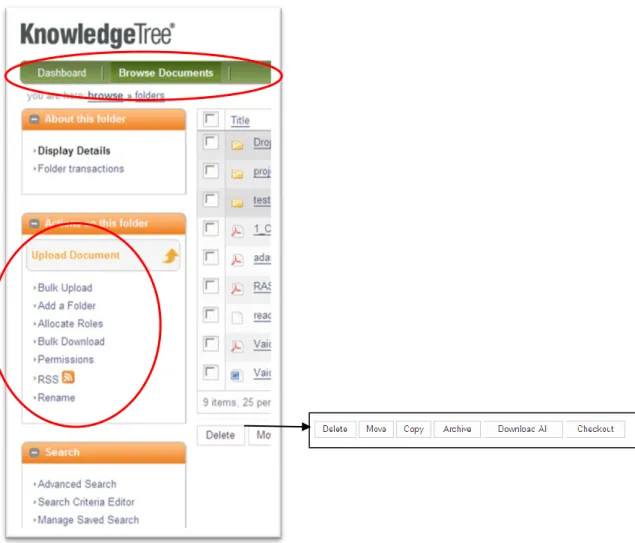
Task: Check the box for the read document row
Action: coord(211,315)
